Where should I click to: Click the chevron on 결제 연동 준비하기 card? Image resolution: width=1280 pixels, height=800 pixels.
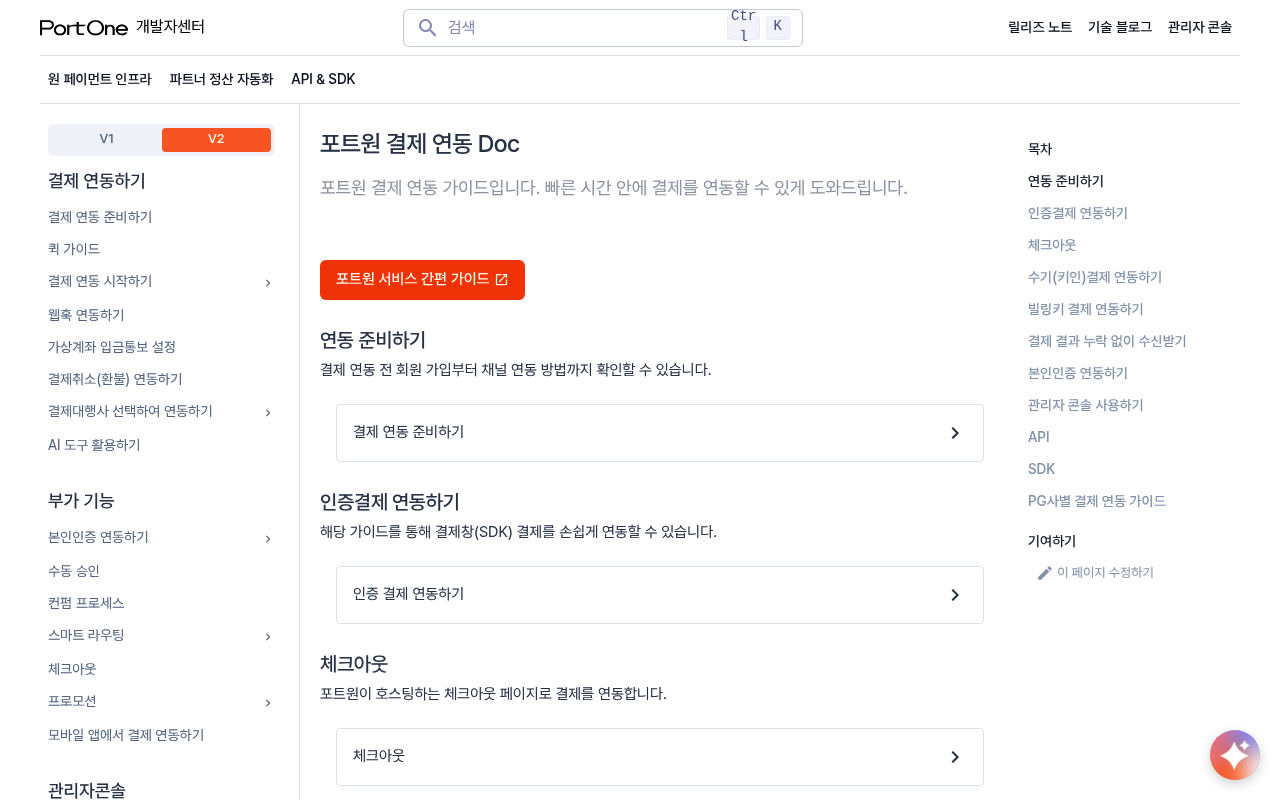pos(955,433)
